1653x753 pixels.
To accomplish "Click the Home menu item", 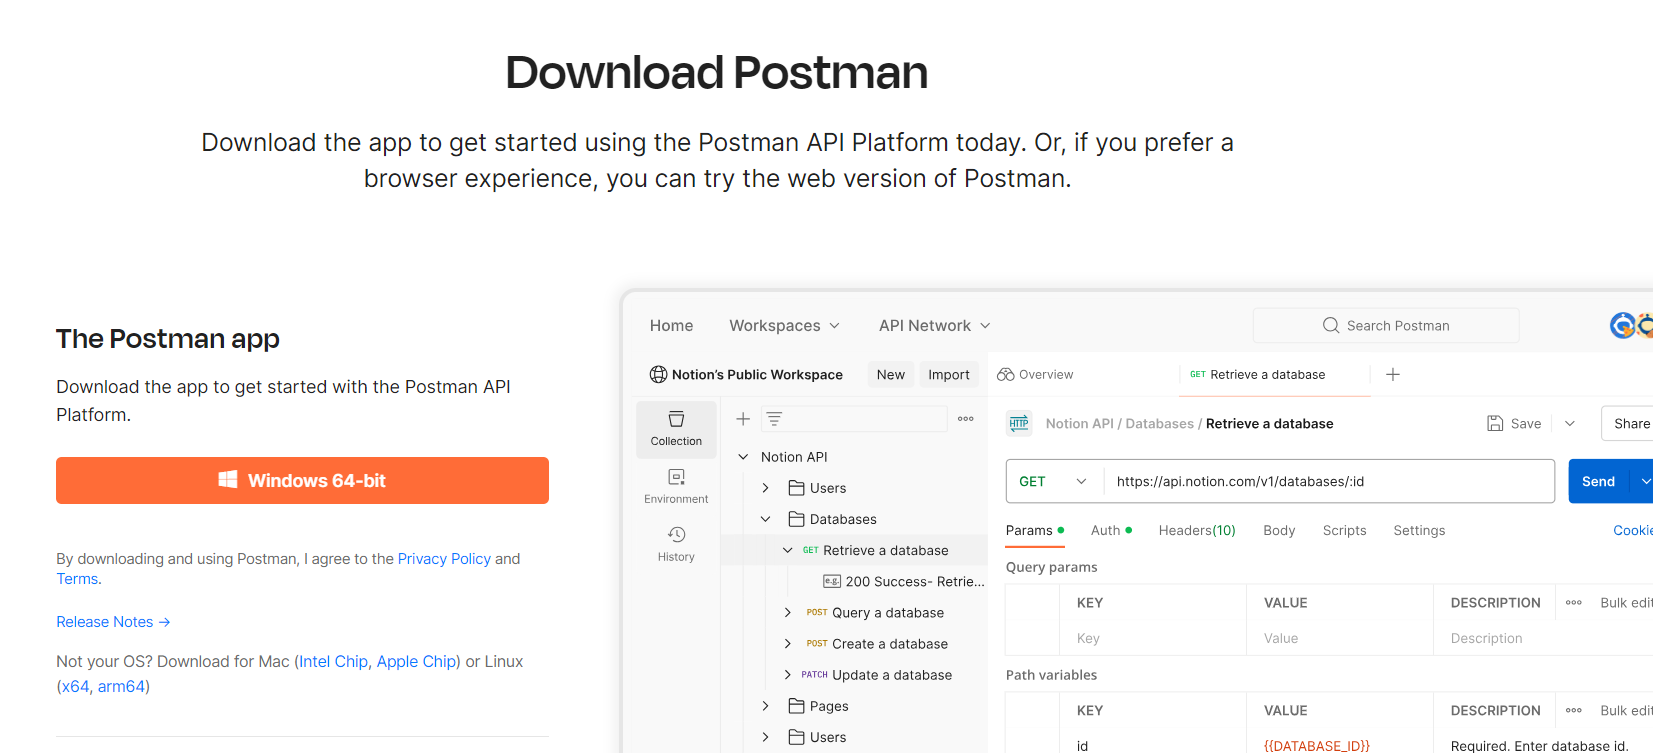I will pos(671,326).
